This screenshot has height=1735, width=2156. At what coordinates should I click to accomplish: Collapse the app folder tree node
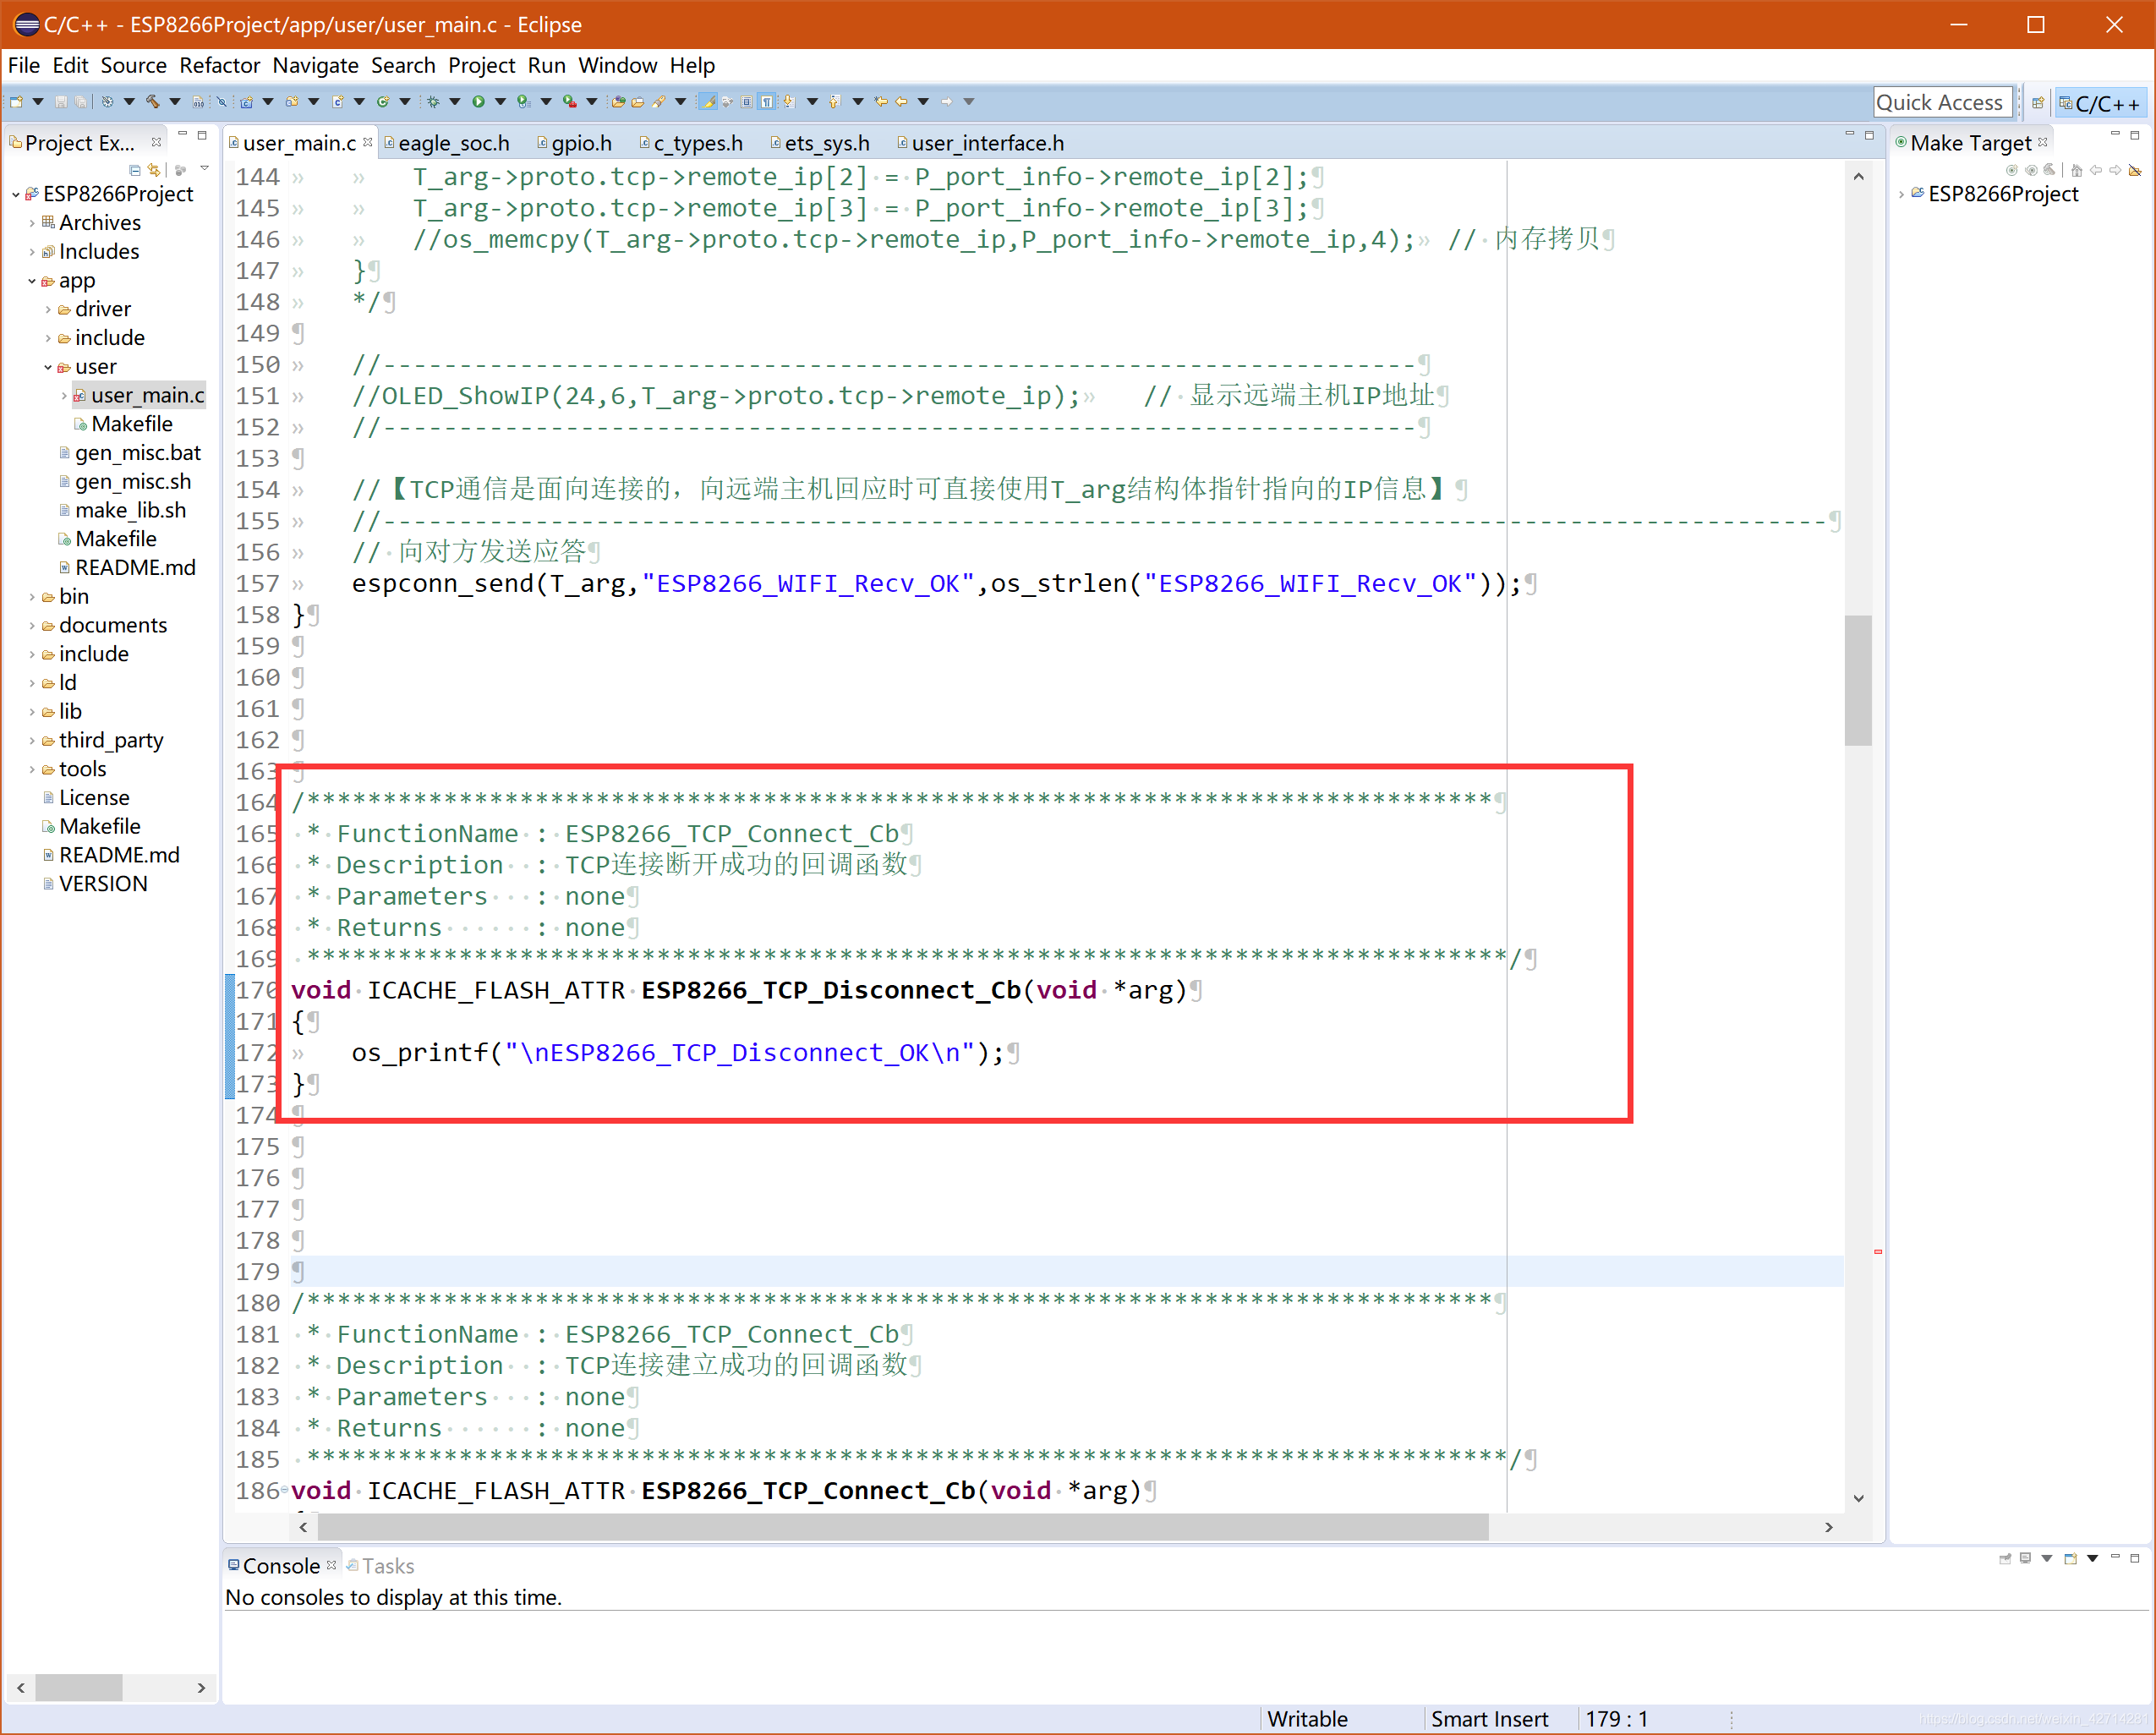point(32,281)
